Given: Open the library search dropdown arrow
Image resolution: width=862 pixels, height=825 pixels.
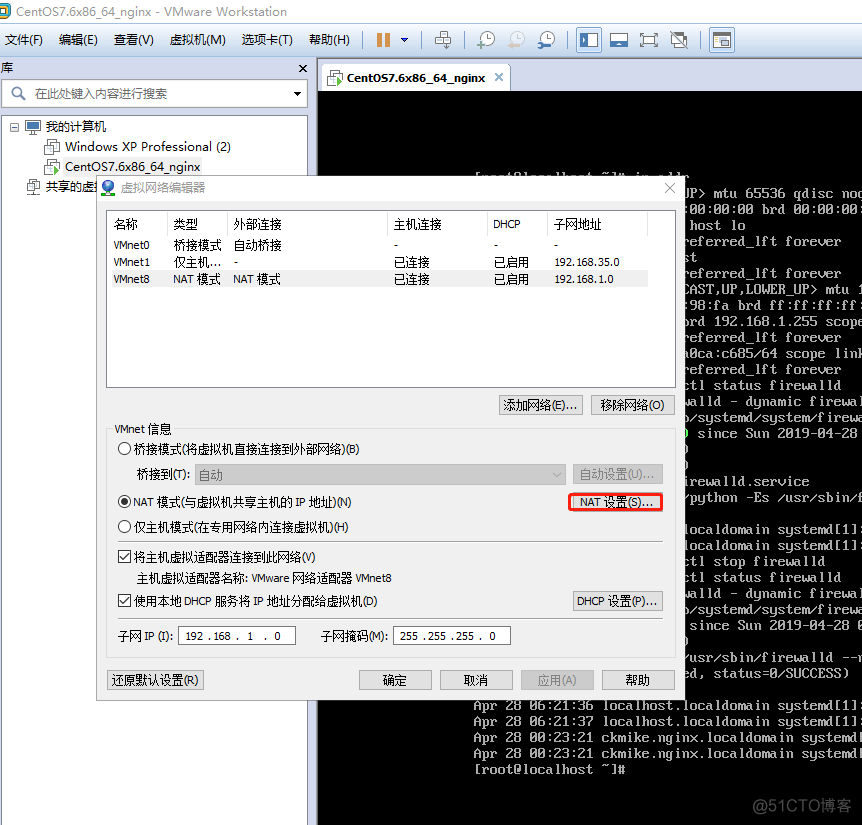Looking at the screenshot, I should (297, 94).
